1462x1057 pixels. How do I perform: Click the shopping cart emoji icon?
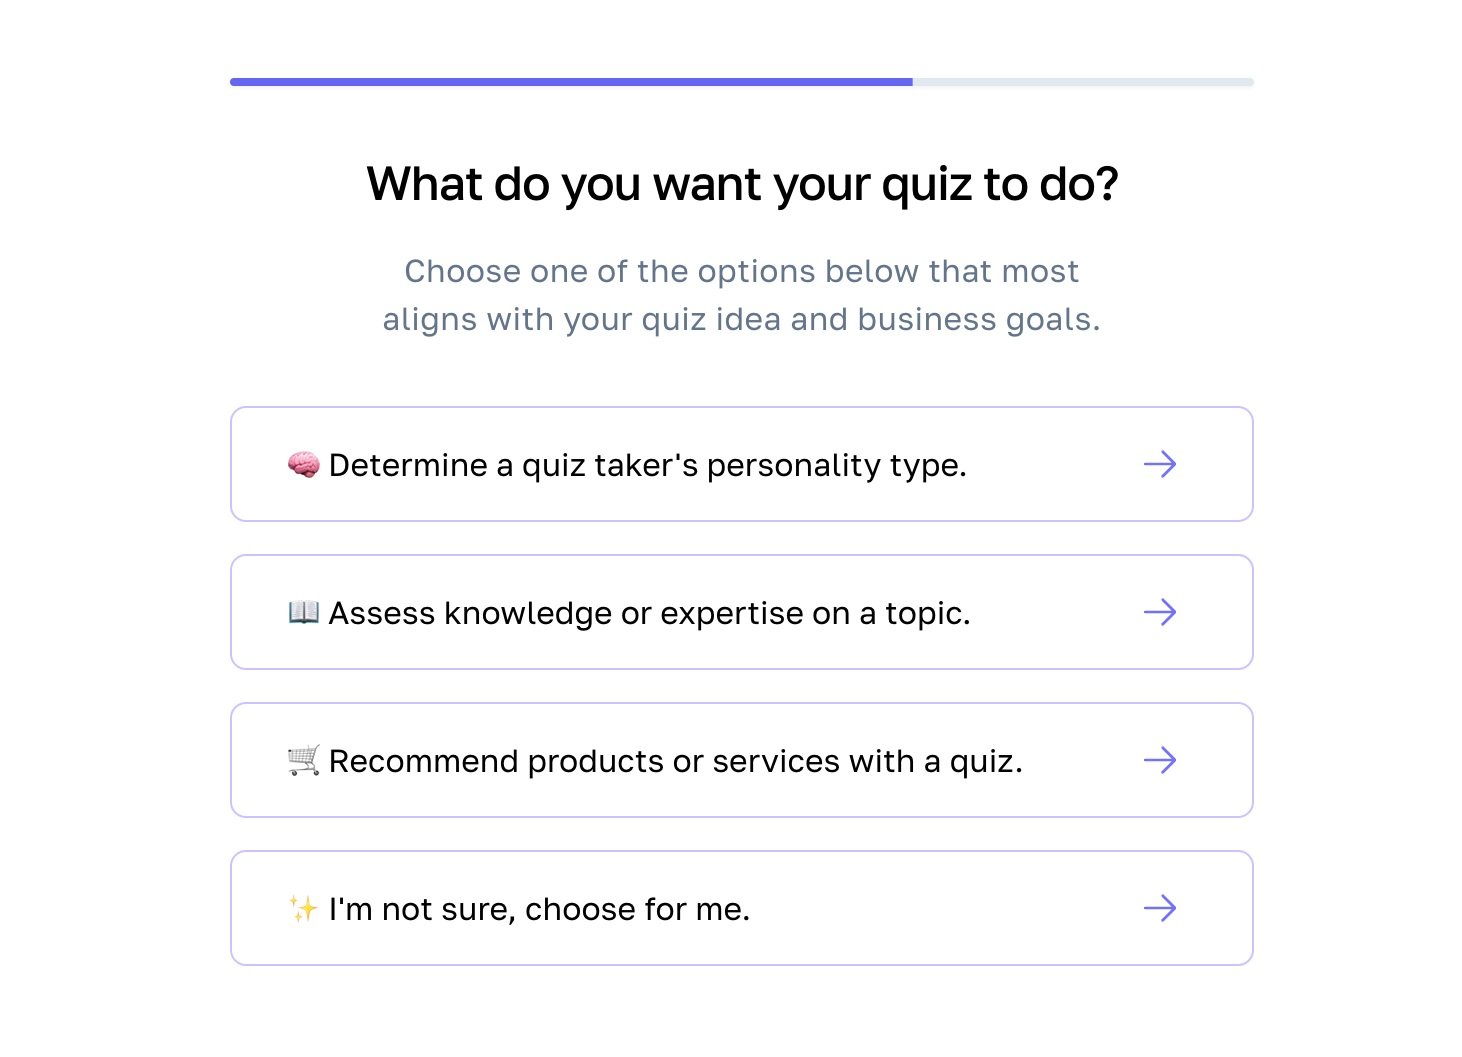click(303, 760)
